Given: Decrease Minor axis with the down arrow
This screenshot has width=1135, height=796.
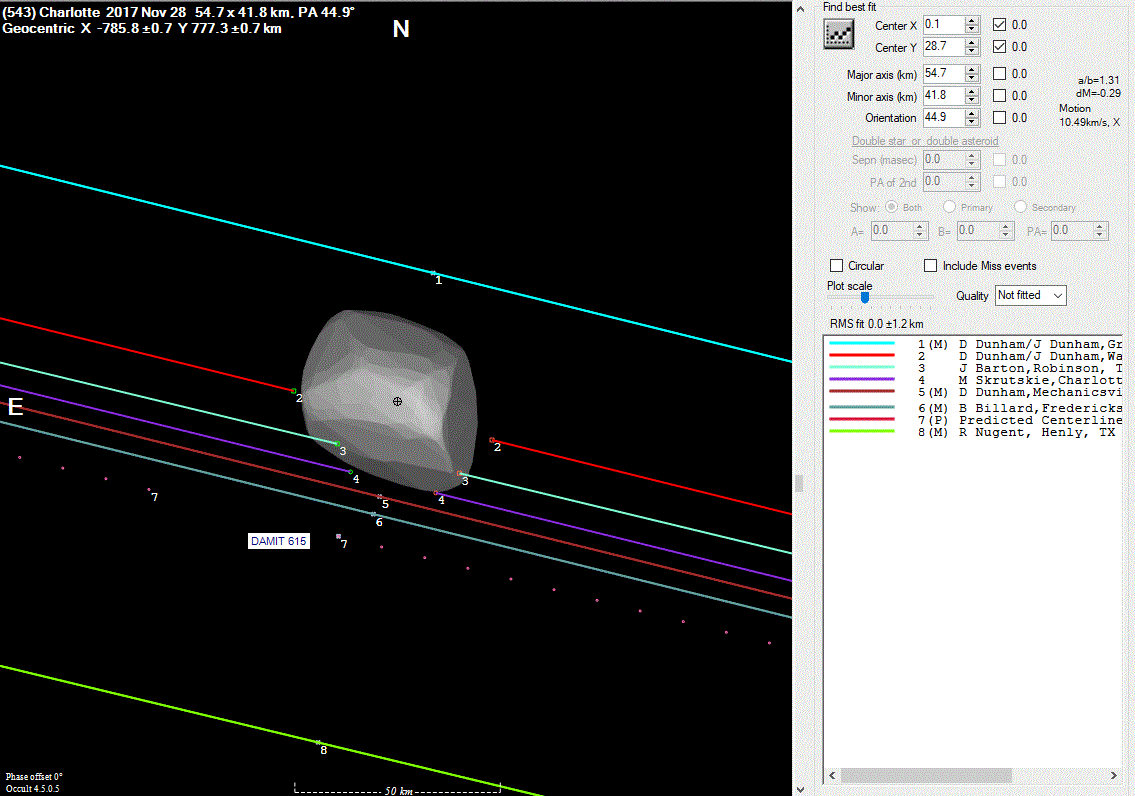Looking at the screenshot, I should click(x=972, y=100).
